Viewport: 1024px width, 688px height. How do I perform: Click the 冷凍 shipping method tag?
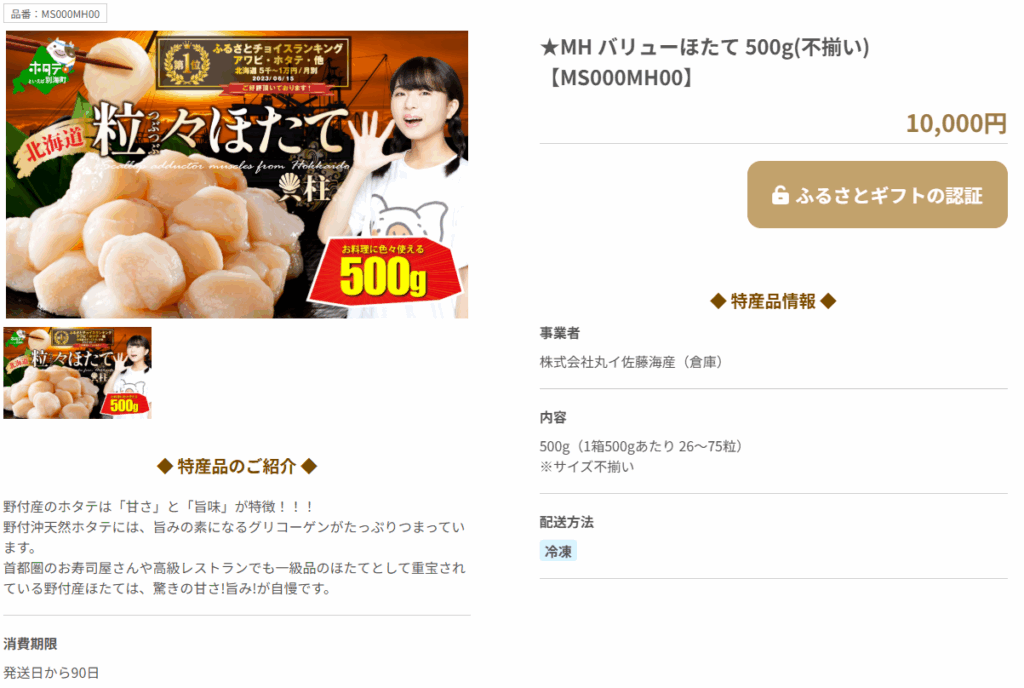[x=558, y=551]
